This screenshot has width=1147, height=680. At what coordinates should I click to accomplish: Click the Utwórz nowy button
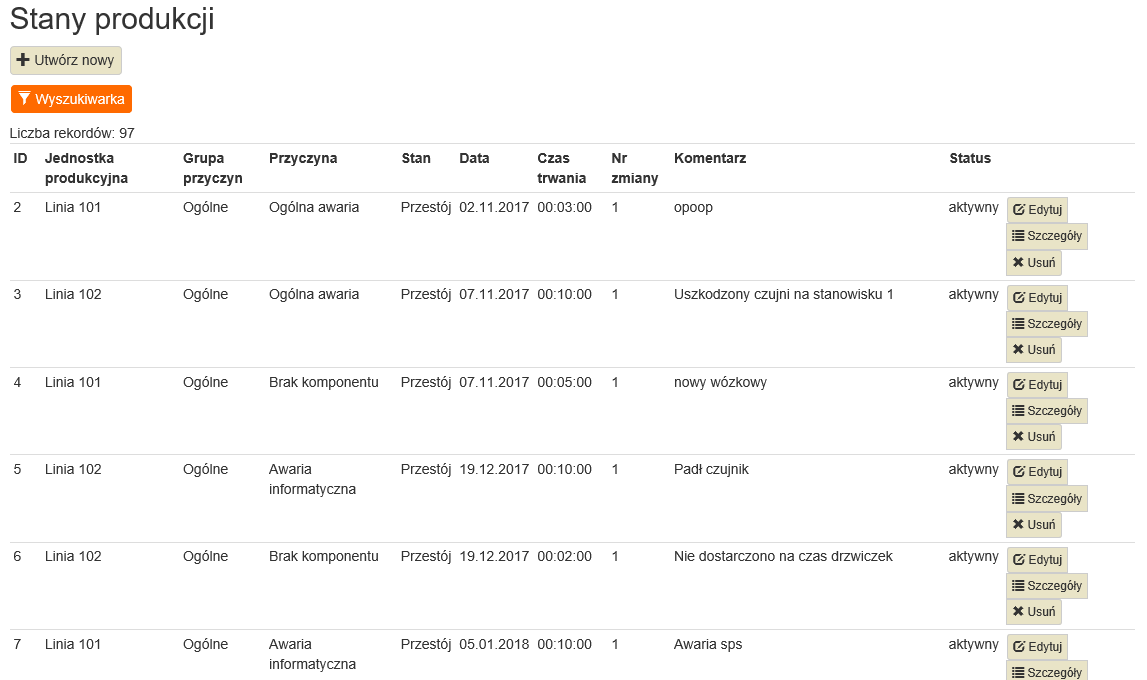tap(66, 60)
